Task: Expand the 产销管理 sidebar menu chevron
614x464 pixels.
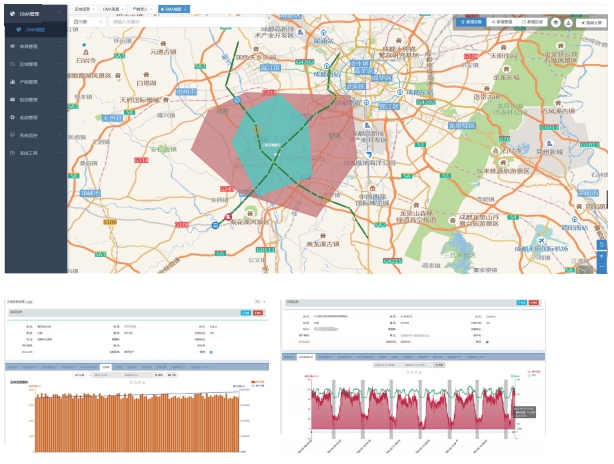Action: (x=60, y=82)
